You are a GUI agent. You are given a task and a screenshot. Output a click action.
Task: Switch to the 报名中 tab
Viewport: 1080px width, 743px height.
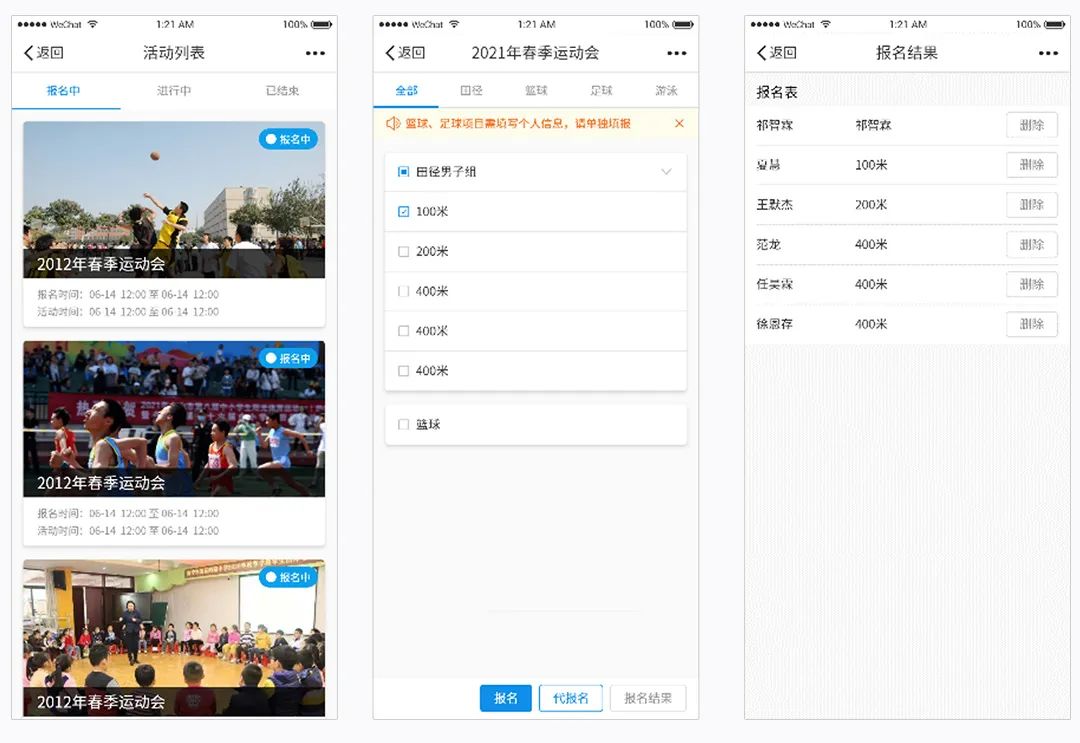tap(63, 91)
